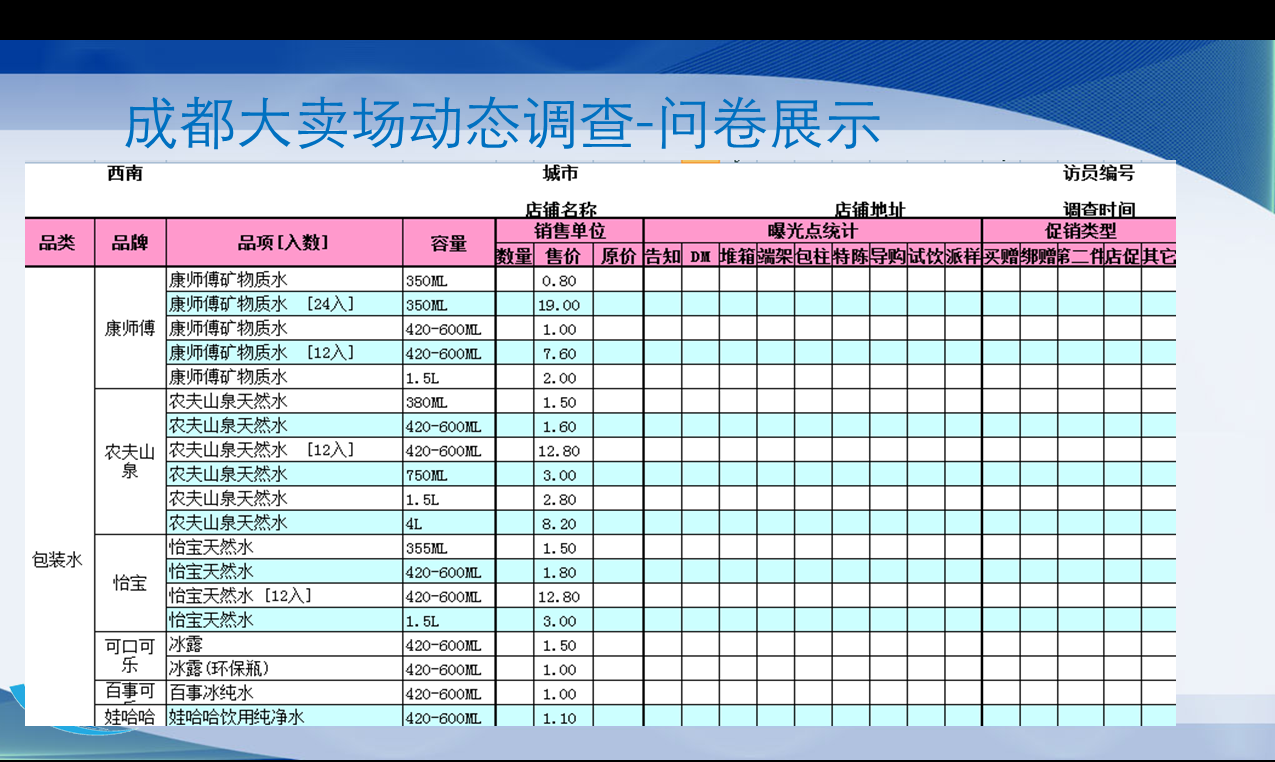Click the 派样 column header
This screenshot has height=762, width=1275.
(x=963, y=255)
